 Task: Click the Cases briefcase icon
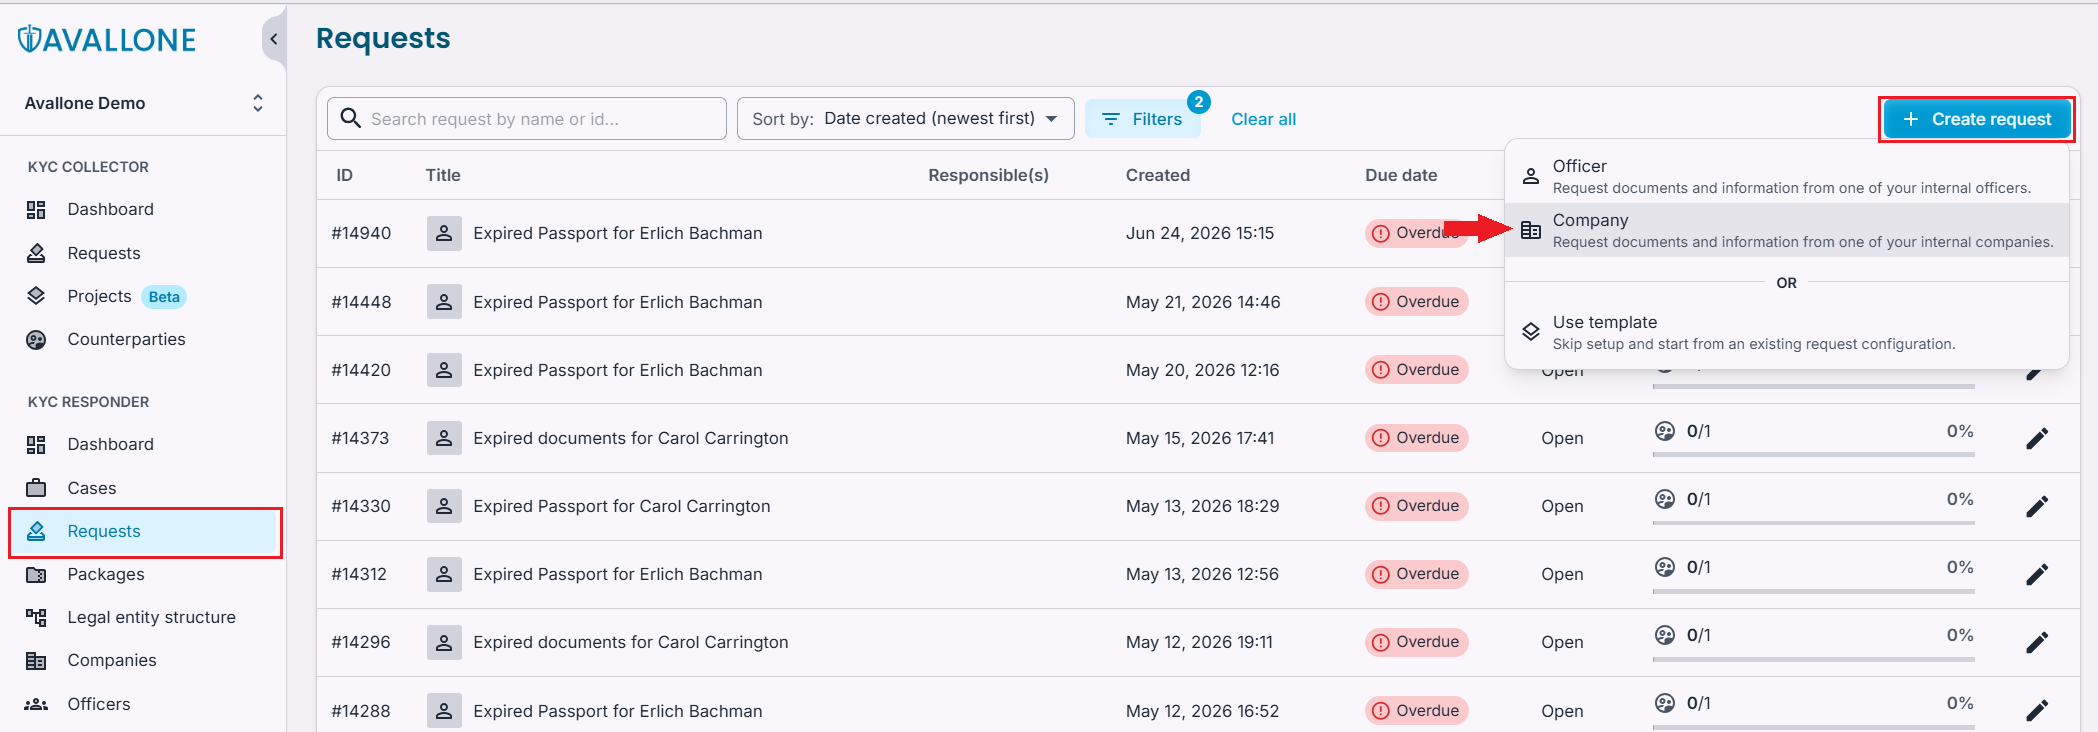[36, 488]
